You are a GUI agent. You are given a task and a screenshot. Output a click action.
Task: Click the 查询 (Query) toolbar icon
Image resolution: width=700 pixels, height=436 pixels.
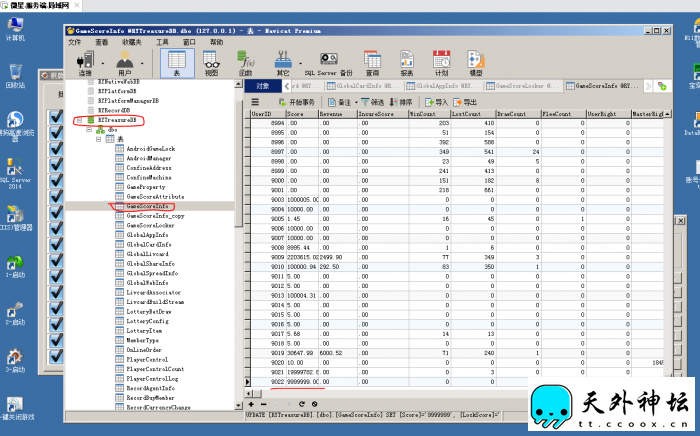point(372,63)
